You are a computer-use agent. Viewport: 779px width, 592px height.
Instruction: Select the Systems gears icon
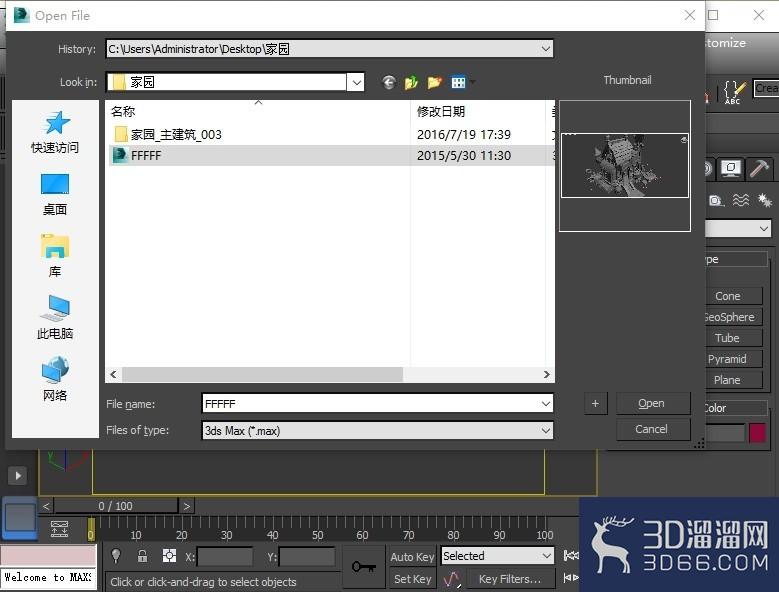(x=764, y=201)
